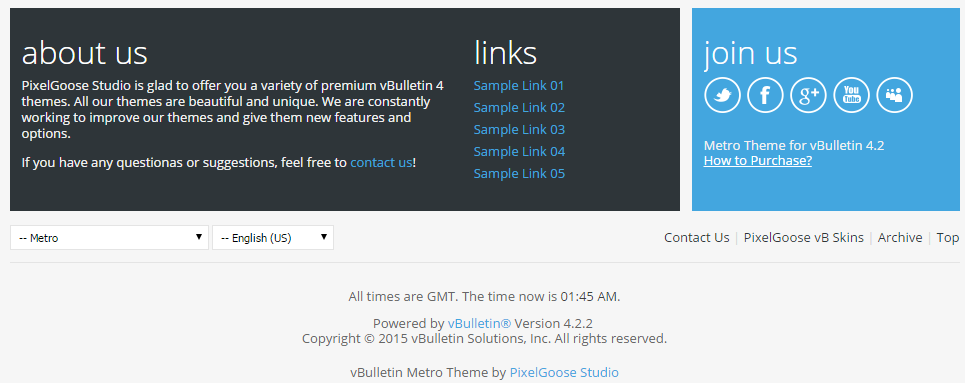965x383 pixels.
Task: Open the PixelGoose Studio credit link
Action: 564,373
